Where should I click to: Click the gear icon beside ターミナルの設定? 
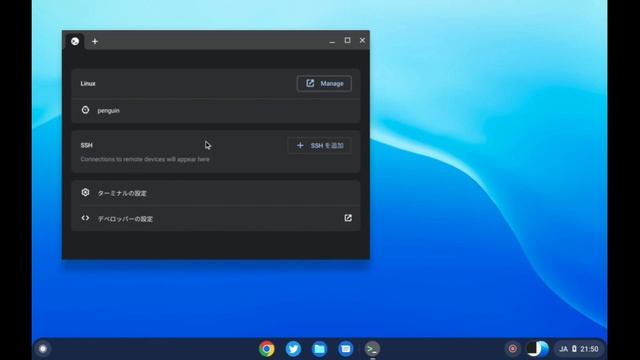coord(85,192)
